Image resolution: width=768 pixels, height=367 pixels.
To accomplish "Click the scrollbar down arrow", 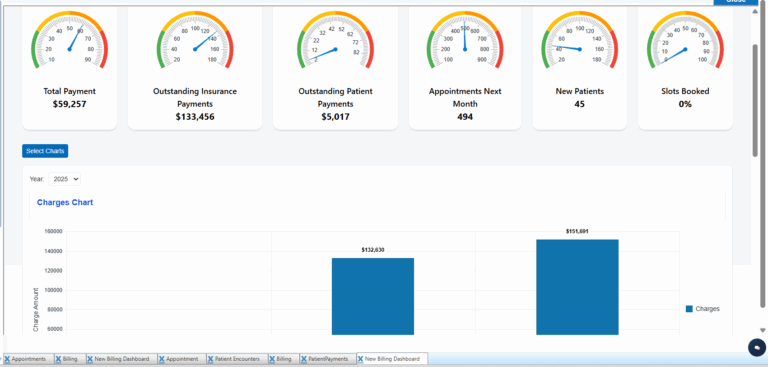I will 762,330.
